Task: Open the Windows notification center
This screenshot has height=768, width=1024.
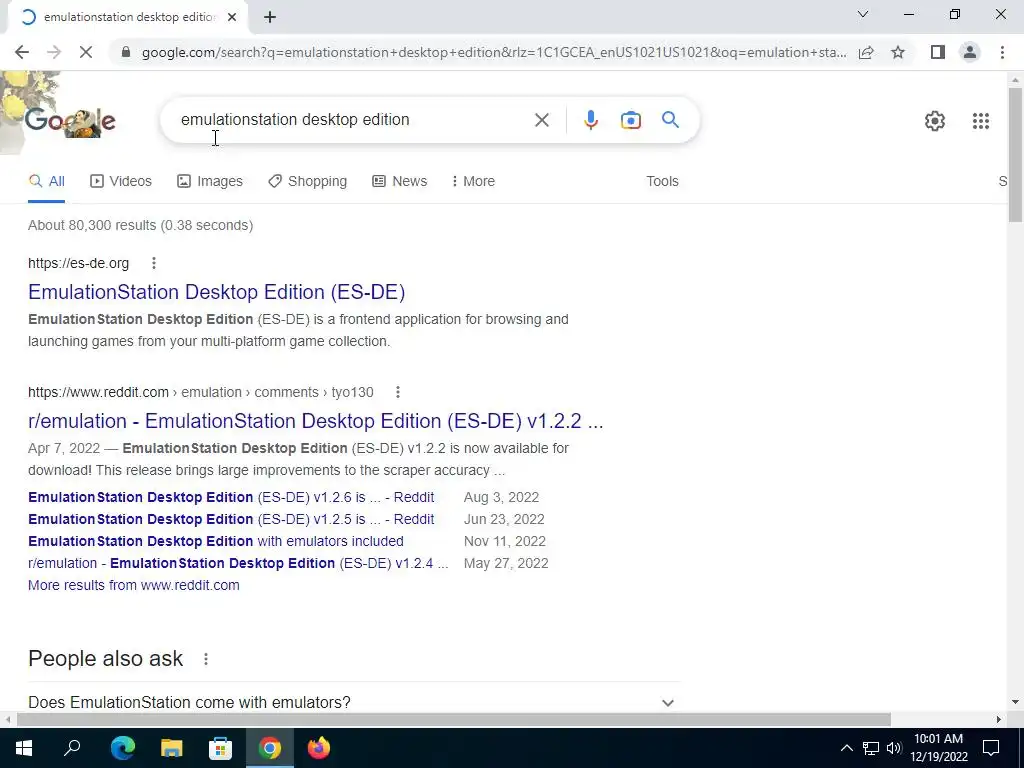Action: (991, 748)
